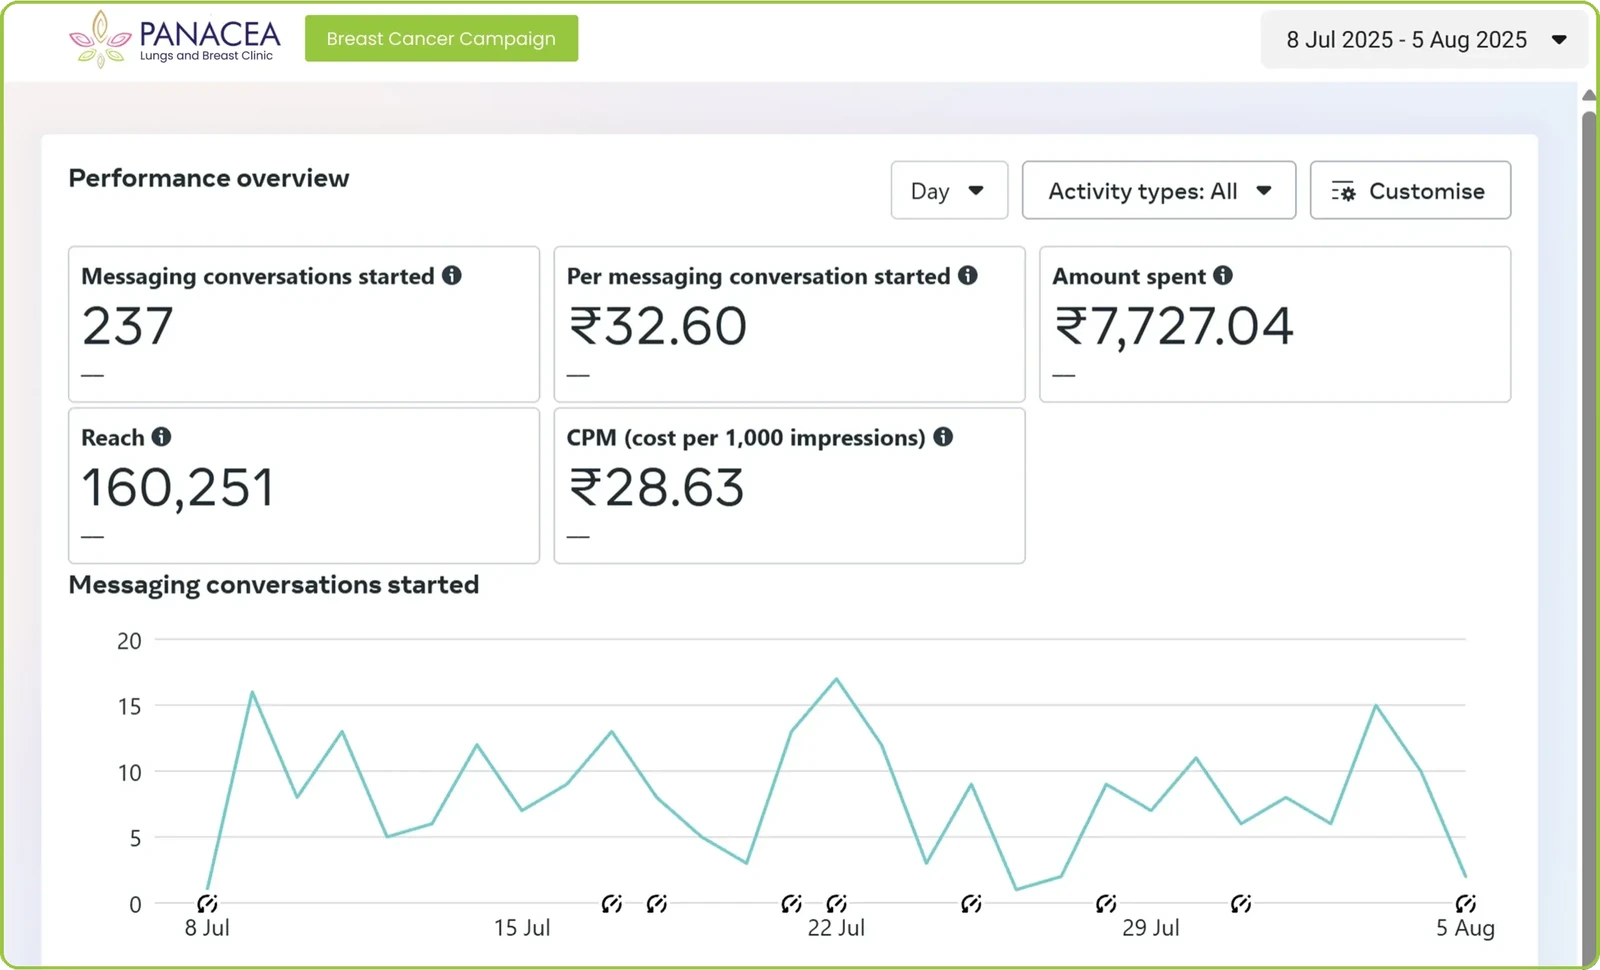The width and height of the screenshot is (1600, 970).
Task: Click the 15 Jul axis label
Action: [x=522, y=928]
